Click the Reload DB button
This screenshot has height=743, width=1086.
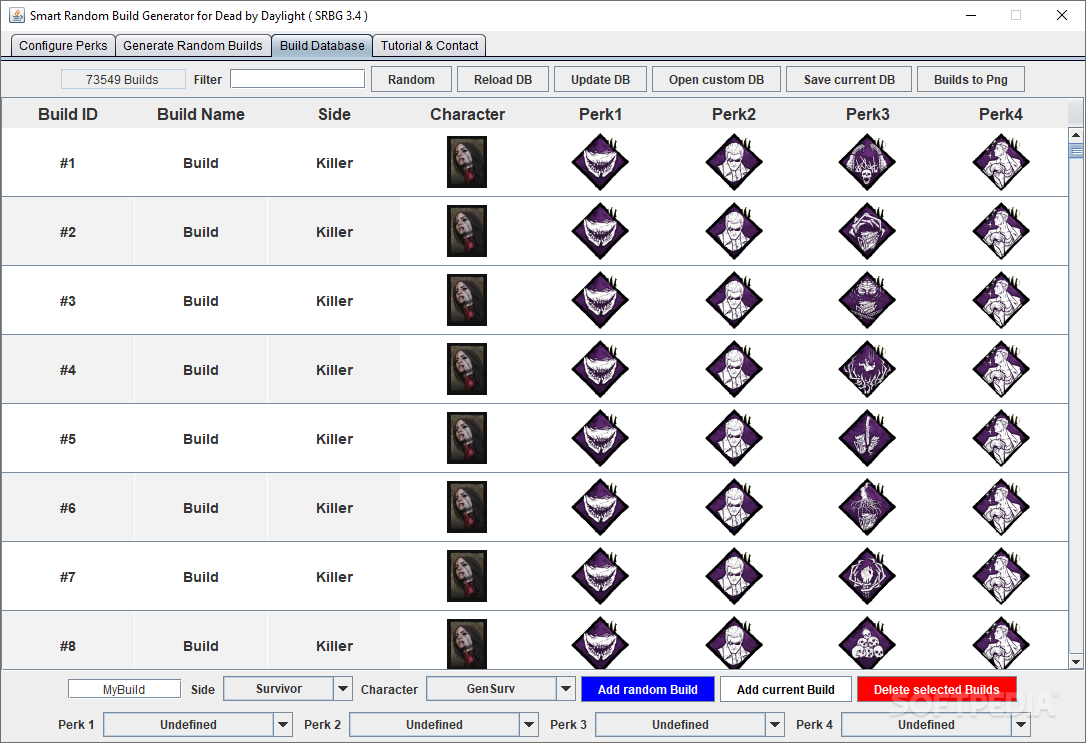(x=503, y=80)
